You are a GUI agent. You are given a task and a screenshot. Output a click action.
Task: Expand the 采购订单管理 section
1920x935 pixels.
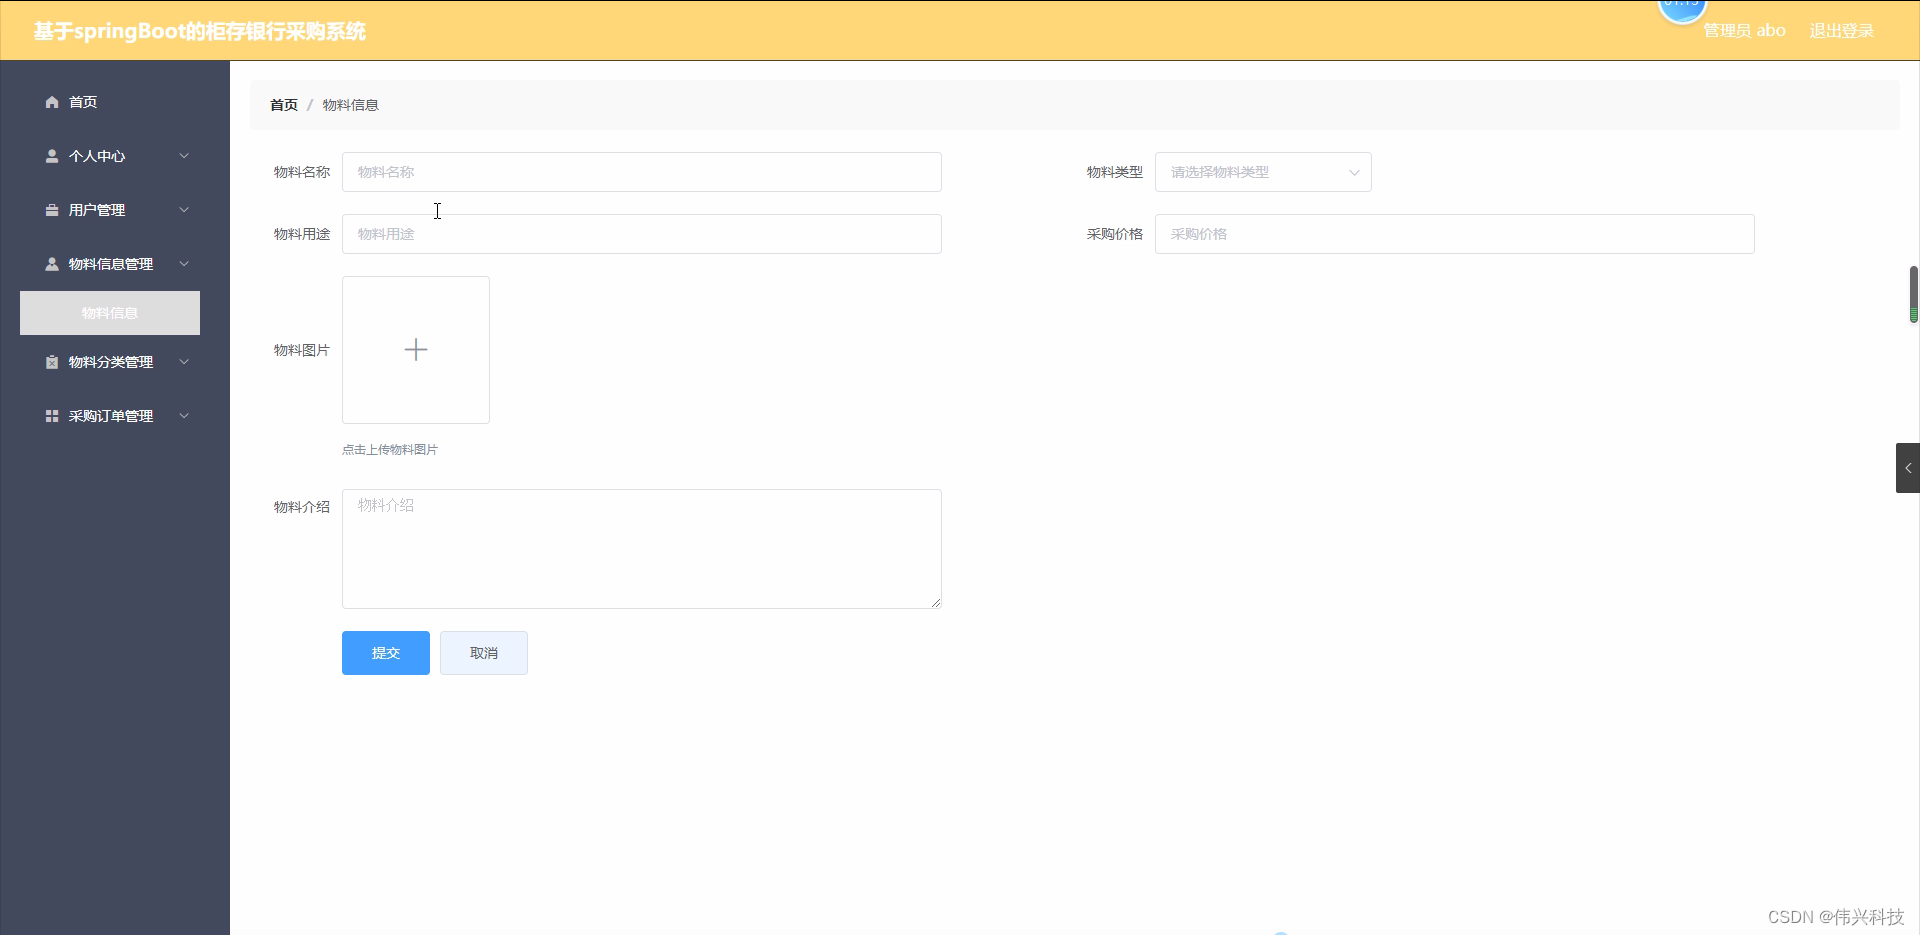[x=184, y=415]
